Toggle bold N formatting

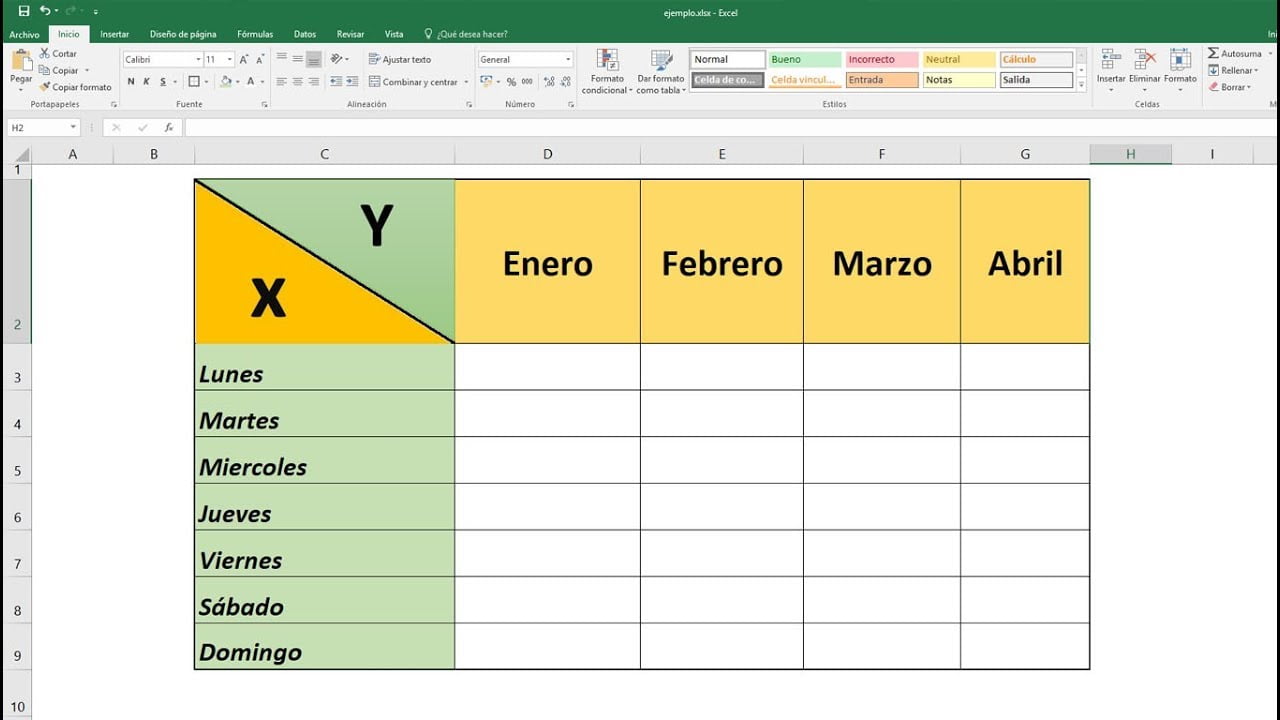131,82
